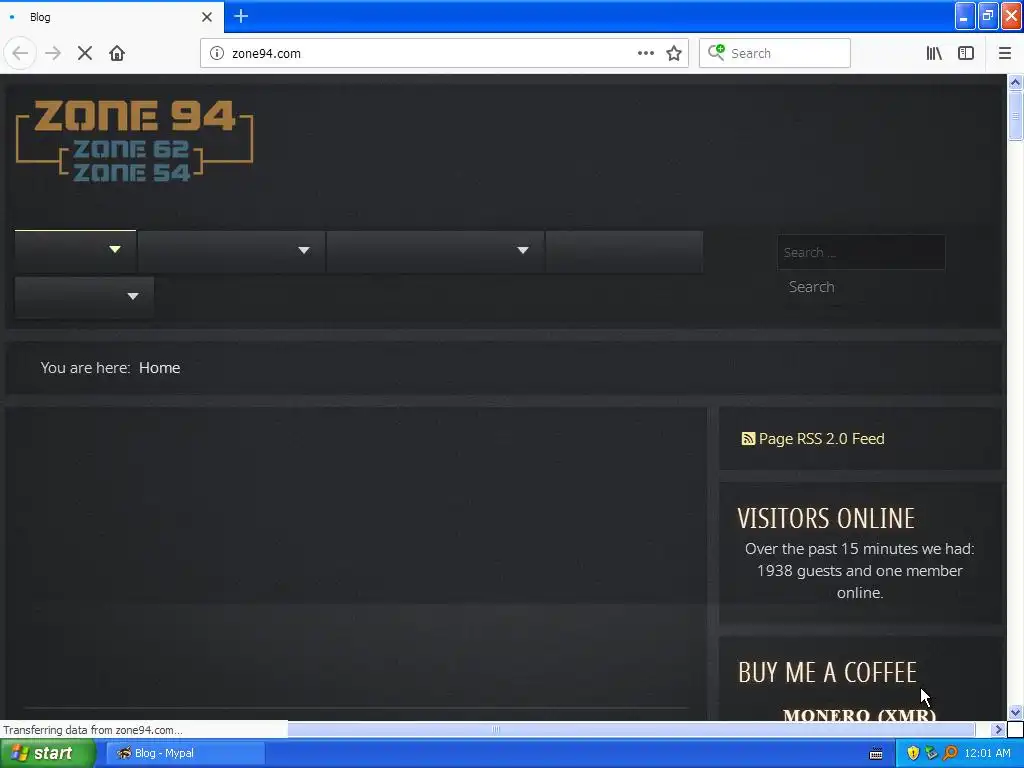
Task: Click the VISITORS ONLINE heading
Action: click(x=826, y=519)
